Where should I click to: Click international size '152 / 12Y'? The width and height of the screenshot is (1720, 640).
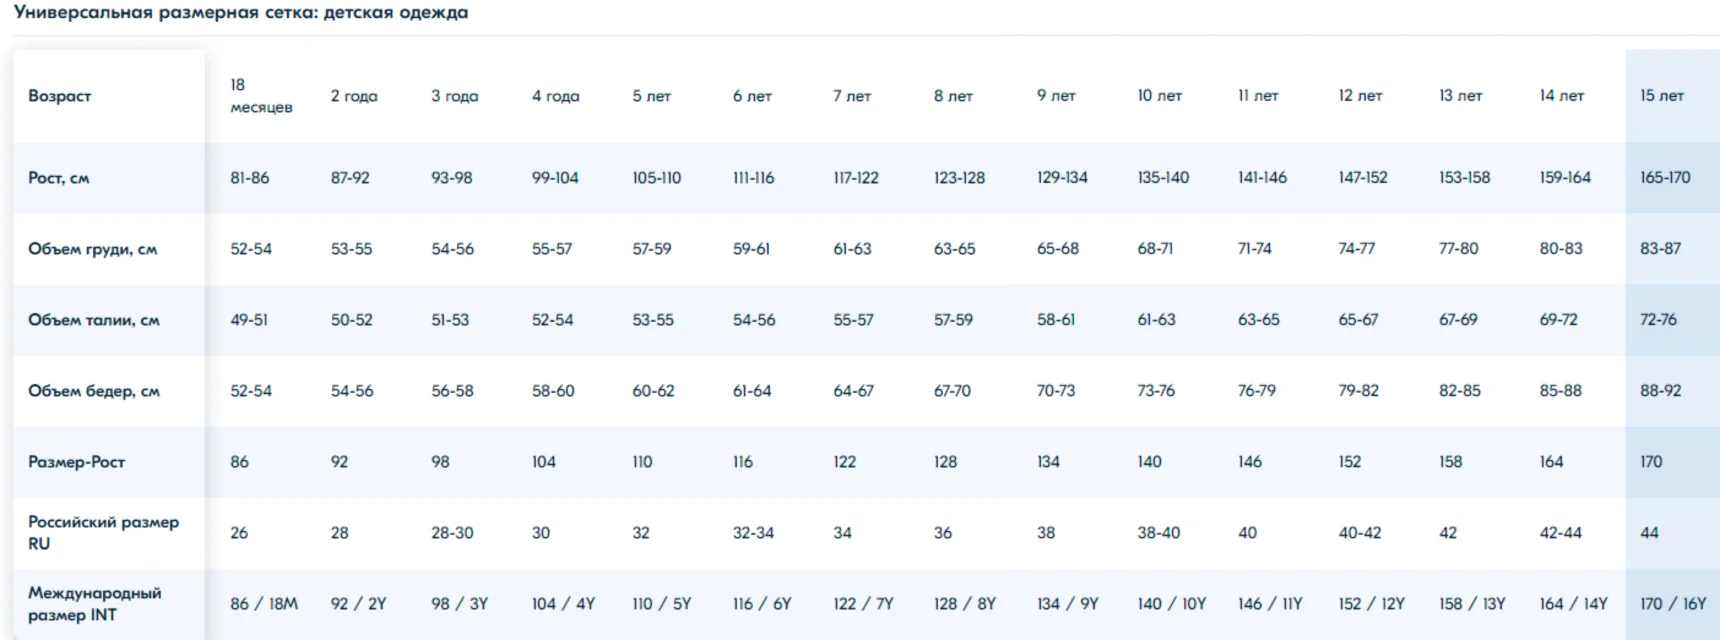(1372, 604)
